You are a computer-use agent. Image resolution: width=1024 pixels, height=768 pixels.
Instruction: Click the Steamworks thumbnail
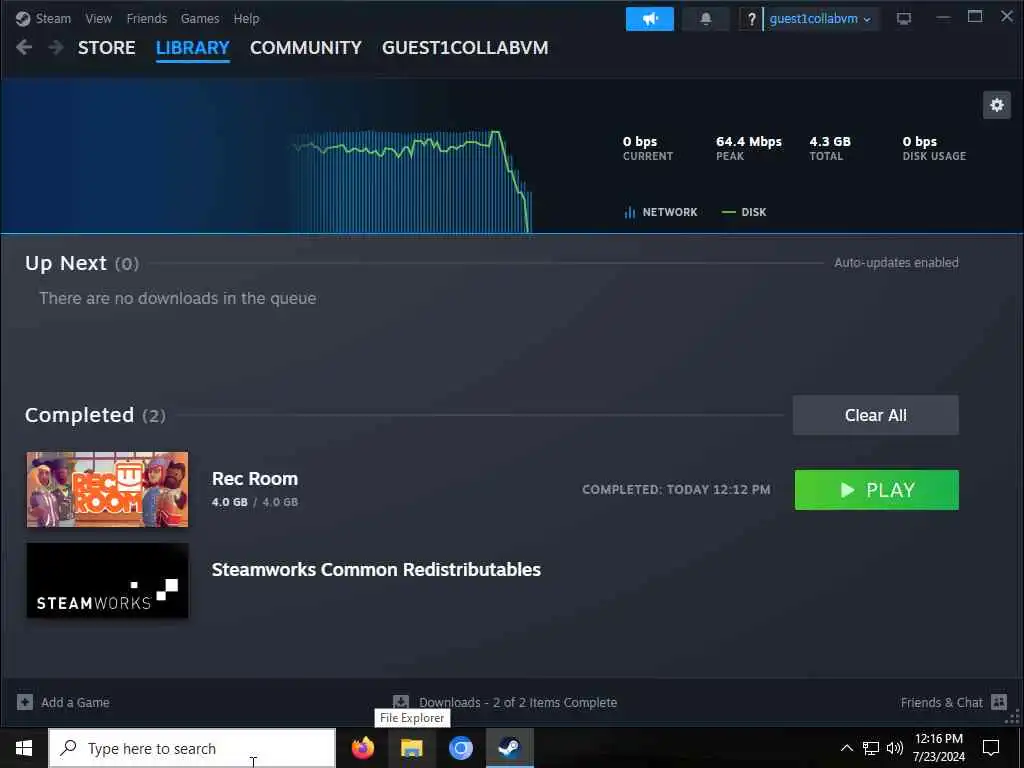click(x=107, y=580)
